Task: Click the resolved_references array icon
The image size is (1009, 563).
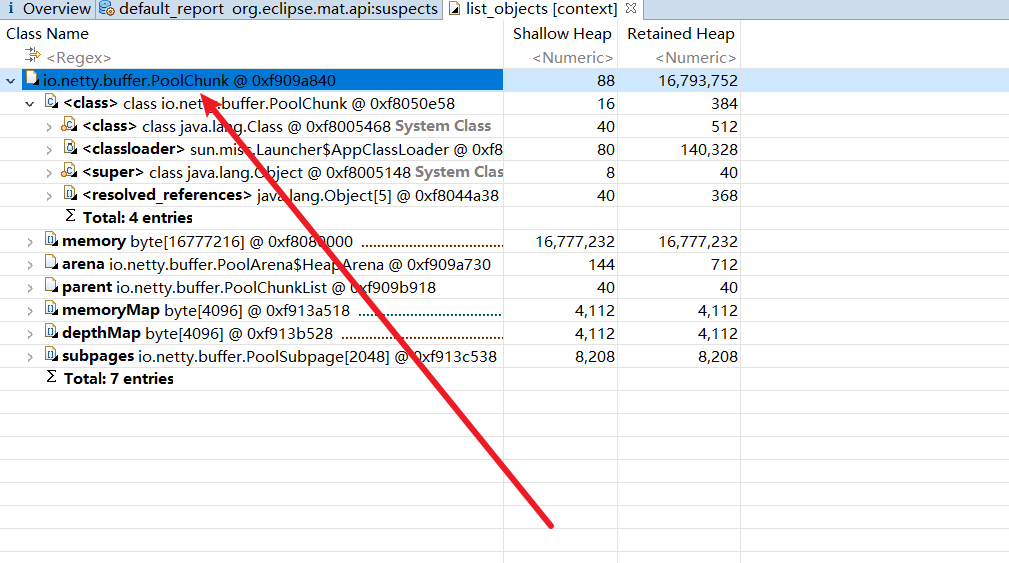Action: tap(70, 194)
